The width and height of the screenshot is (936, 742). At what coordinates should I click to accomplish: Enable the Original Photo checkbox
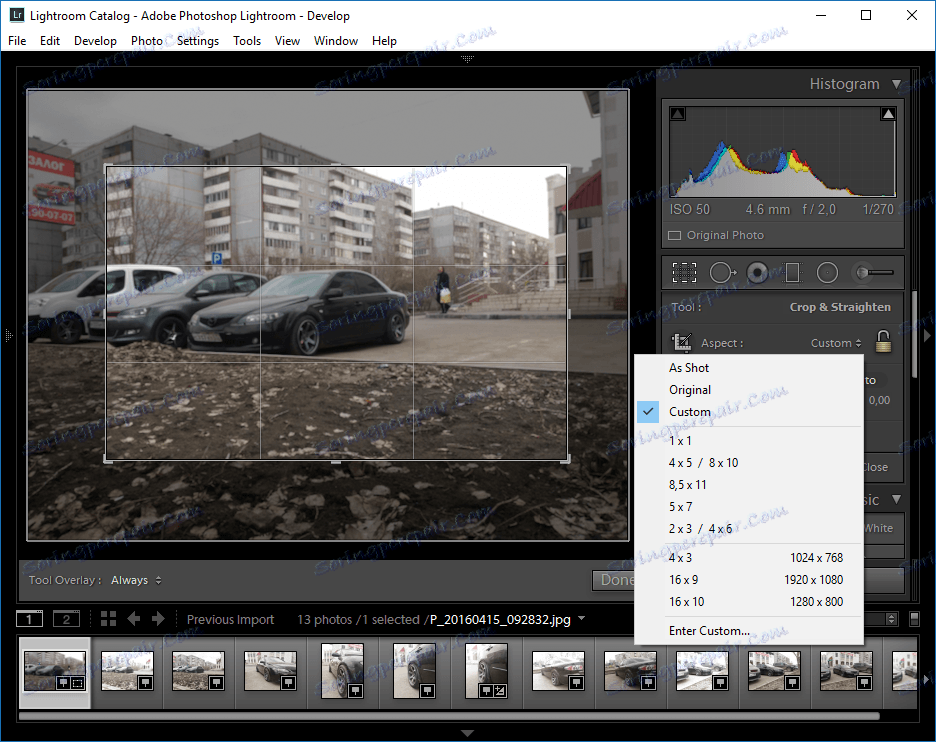coord(675,236)
